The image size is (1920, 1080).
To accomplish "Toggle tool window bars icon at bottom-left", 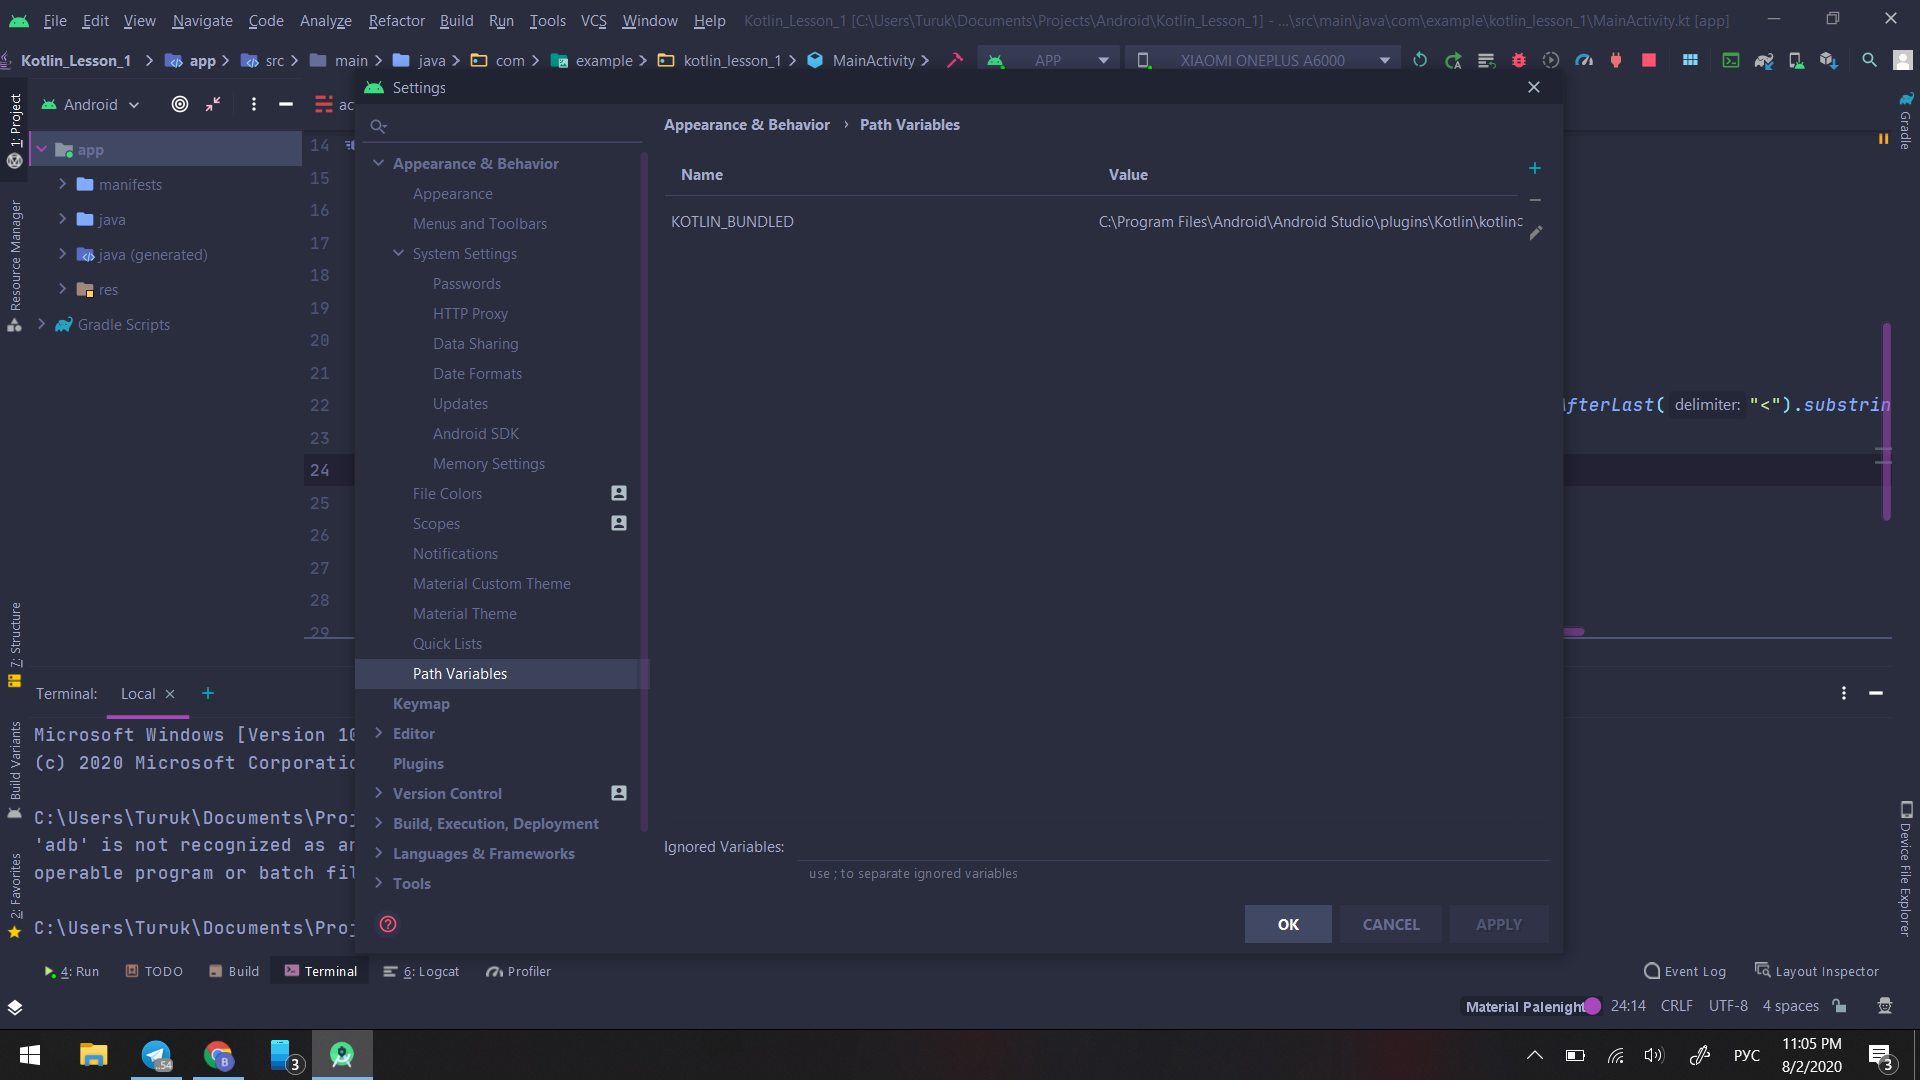I will tap(15, 1007).
